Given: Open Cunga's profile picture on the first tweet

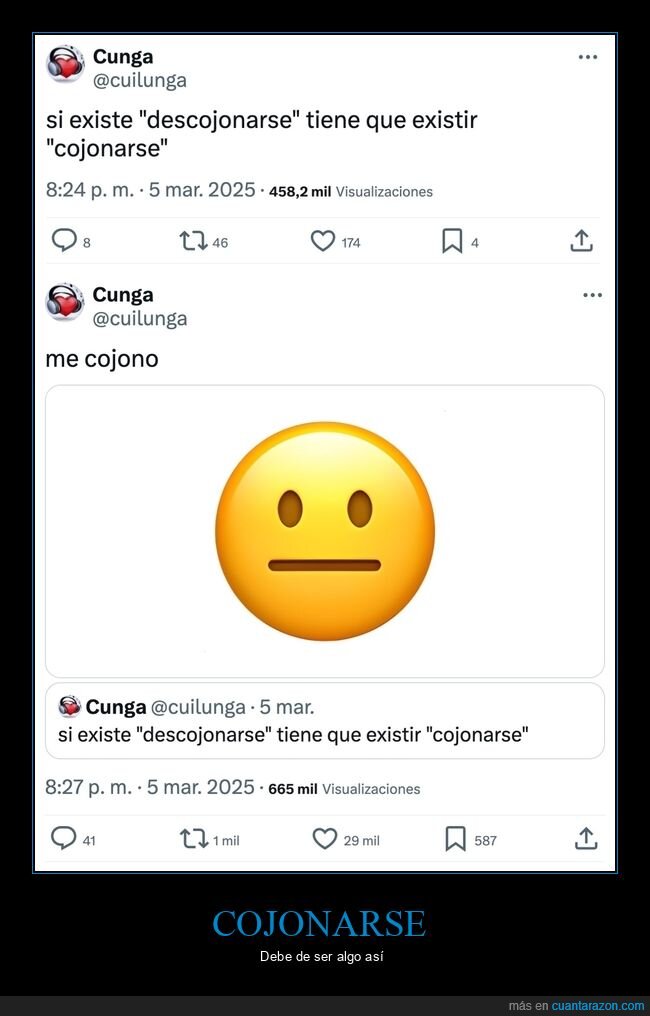Looking at the screenshot, I should (x=66, y=65).
